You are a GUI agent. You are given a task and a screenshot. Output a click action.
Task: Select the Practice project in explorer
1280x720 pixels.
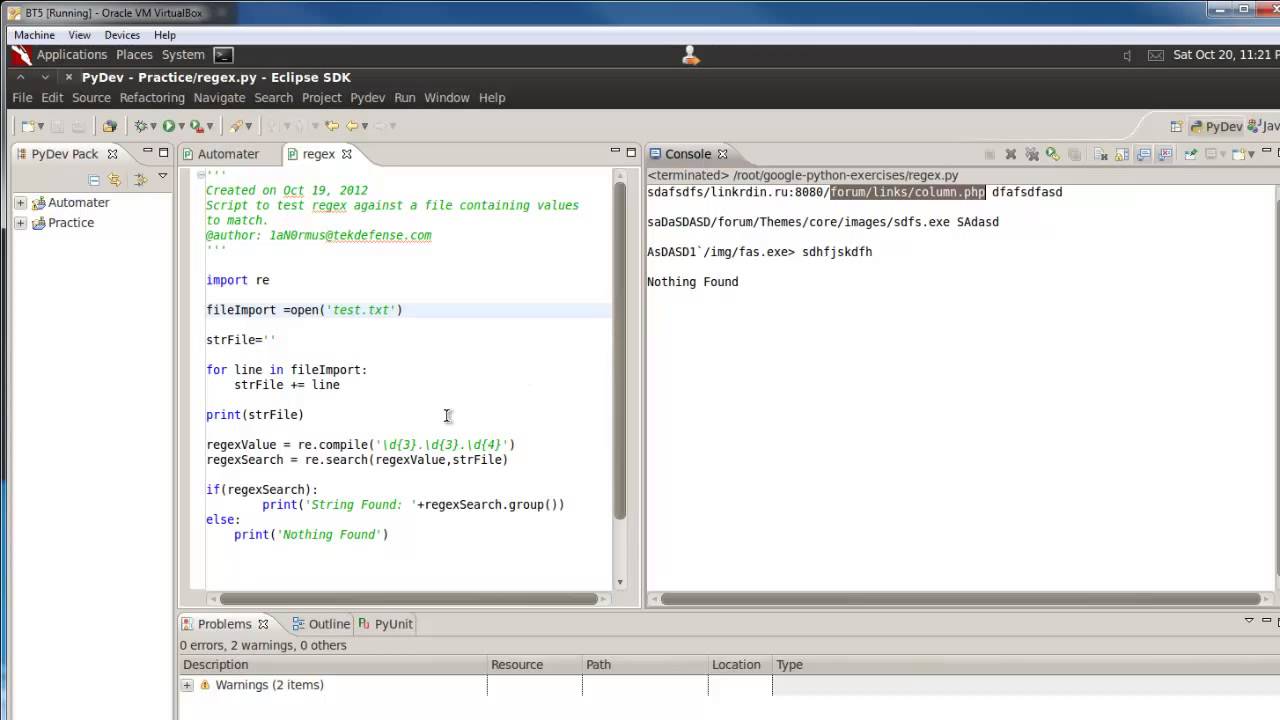click(x=71, y=223)
